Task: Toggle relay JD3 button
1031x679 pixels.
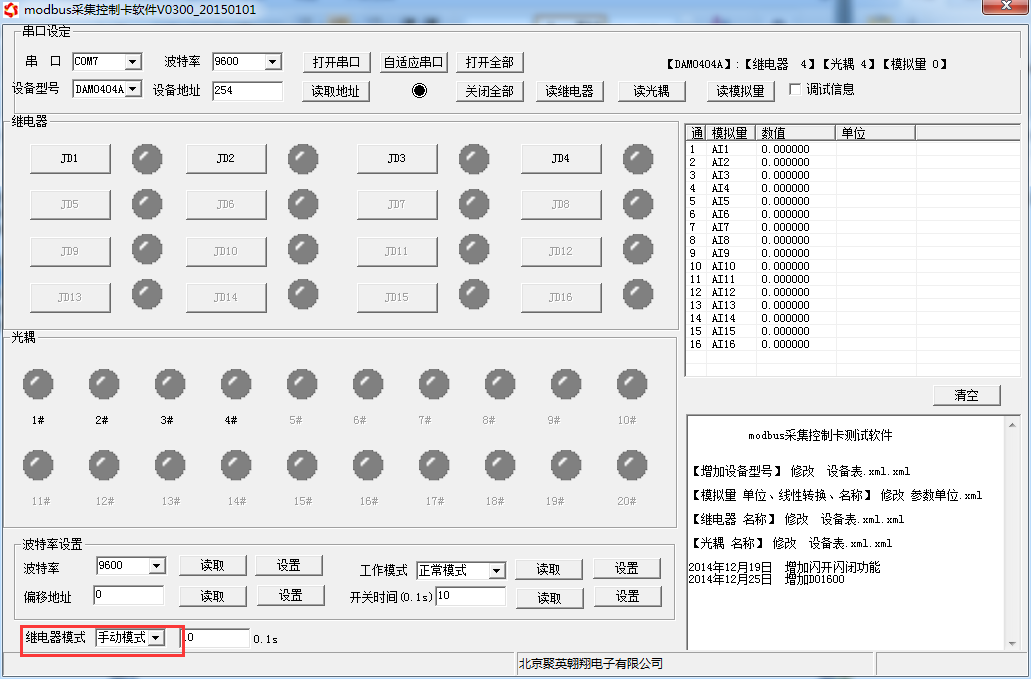Action: coord(396,159)
